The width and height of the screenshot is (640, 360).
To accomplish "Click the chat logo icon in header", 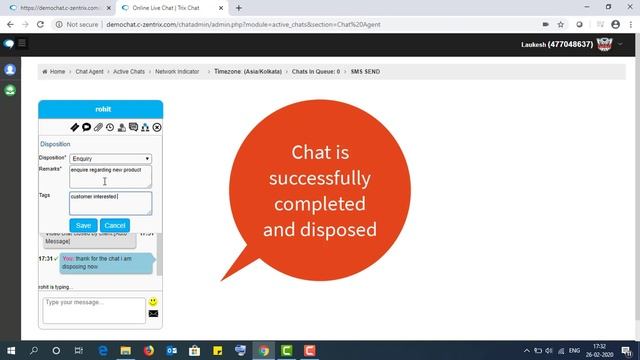I will [x=9, y=44].
